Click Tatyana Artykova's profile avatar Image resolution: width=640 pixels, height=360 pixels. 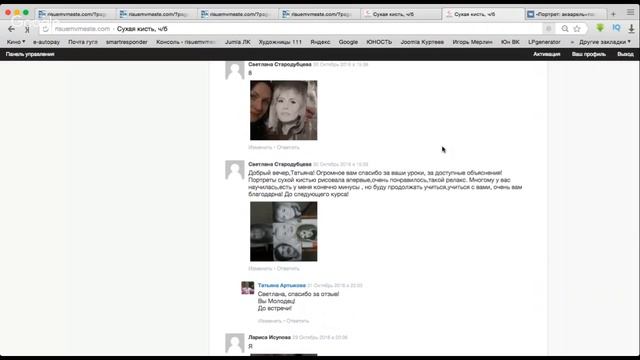[247, 288]
